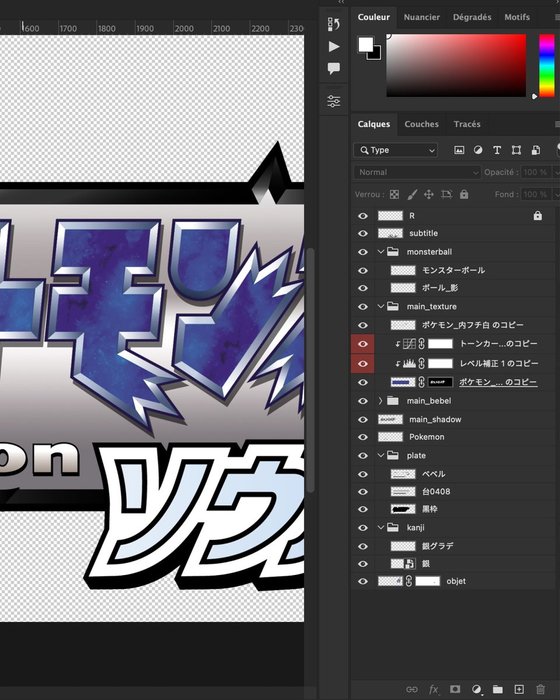
Task: Collapse the monsterball group
Action: click(380, 252)
